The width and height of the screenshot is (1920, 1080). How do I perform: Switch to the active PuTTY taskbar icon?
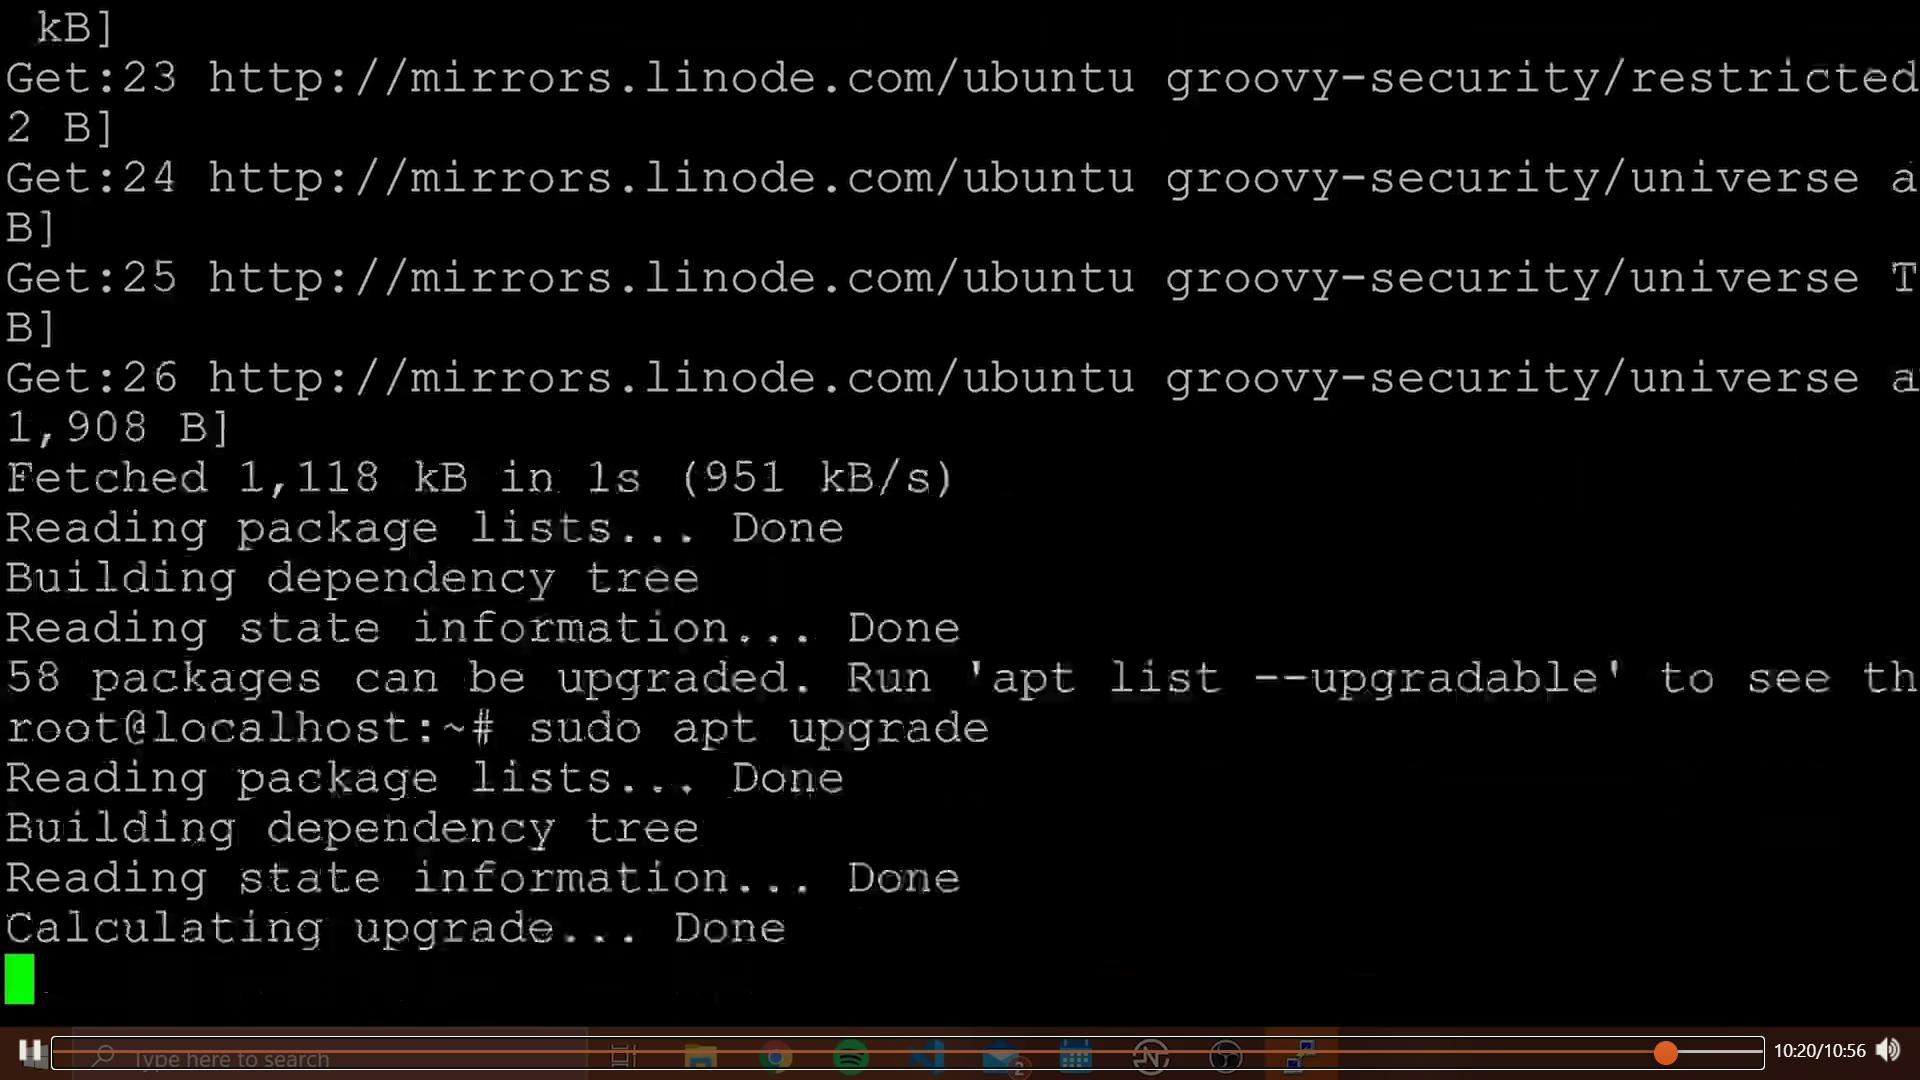click(x=1300, y=1056)
